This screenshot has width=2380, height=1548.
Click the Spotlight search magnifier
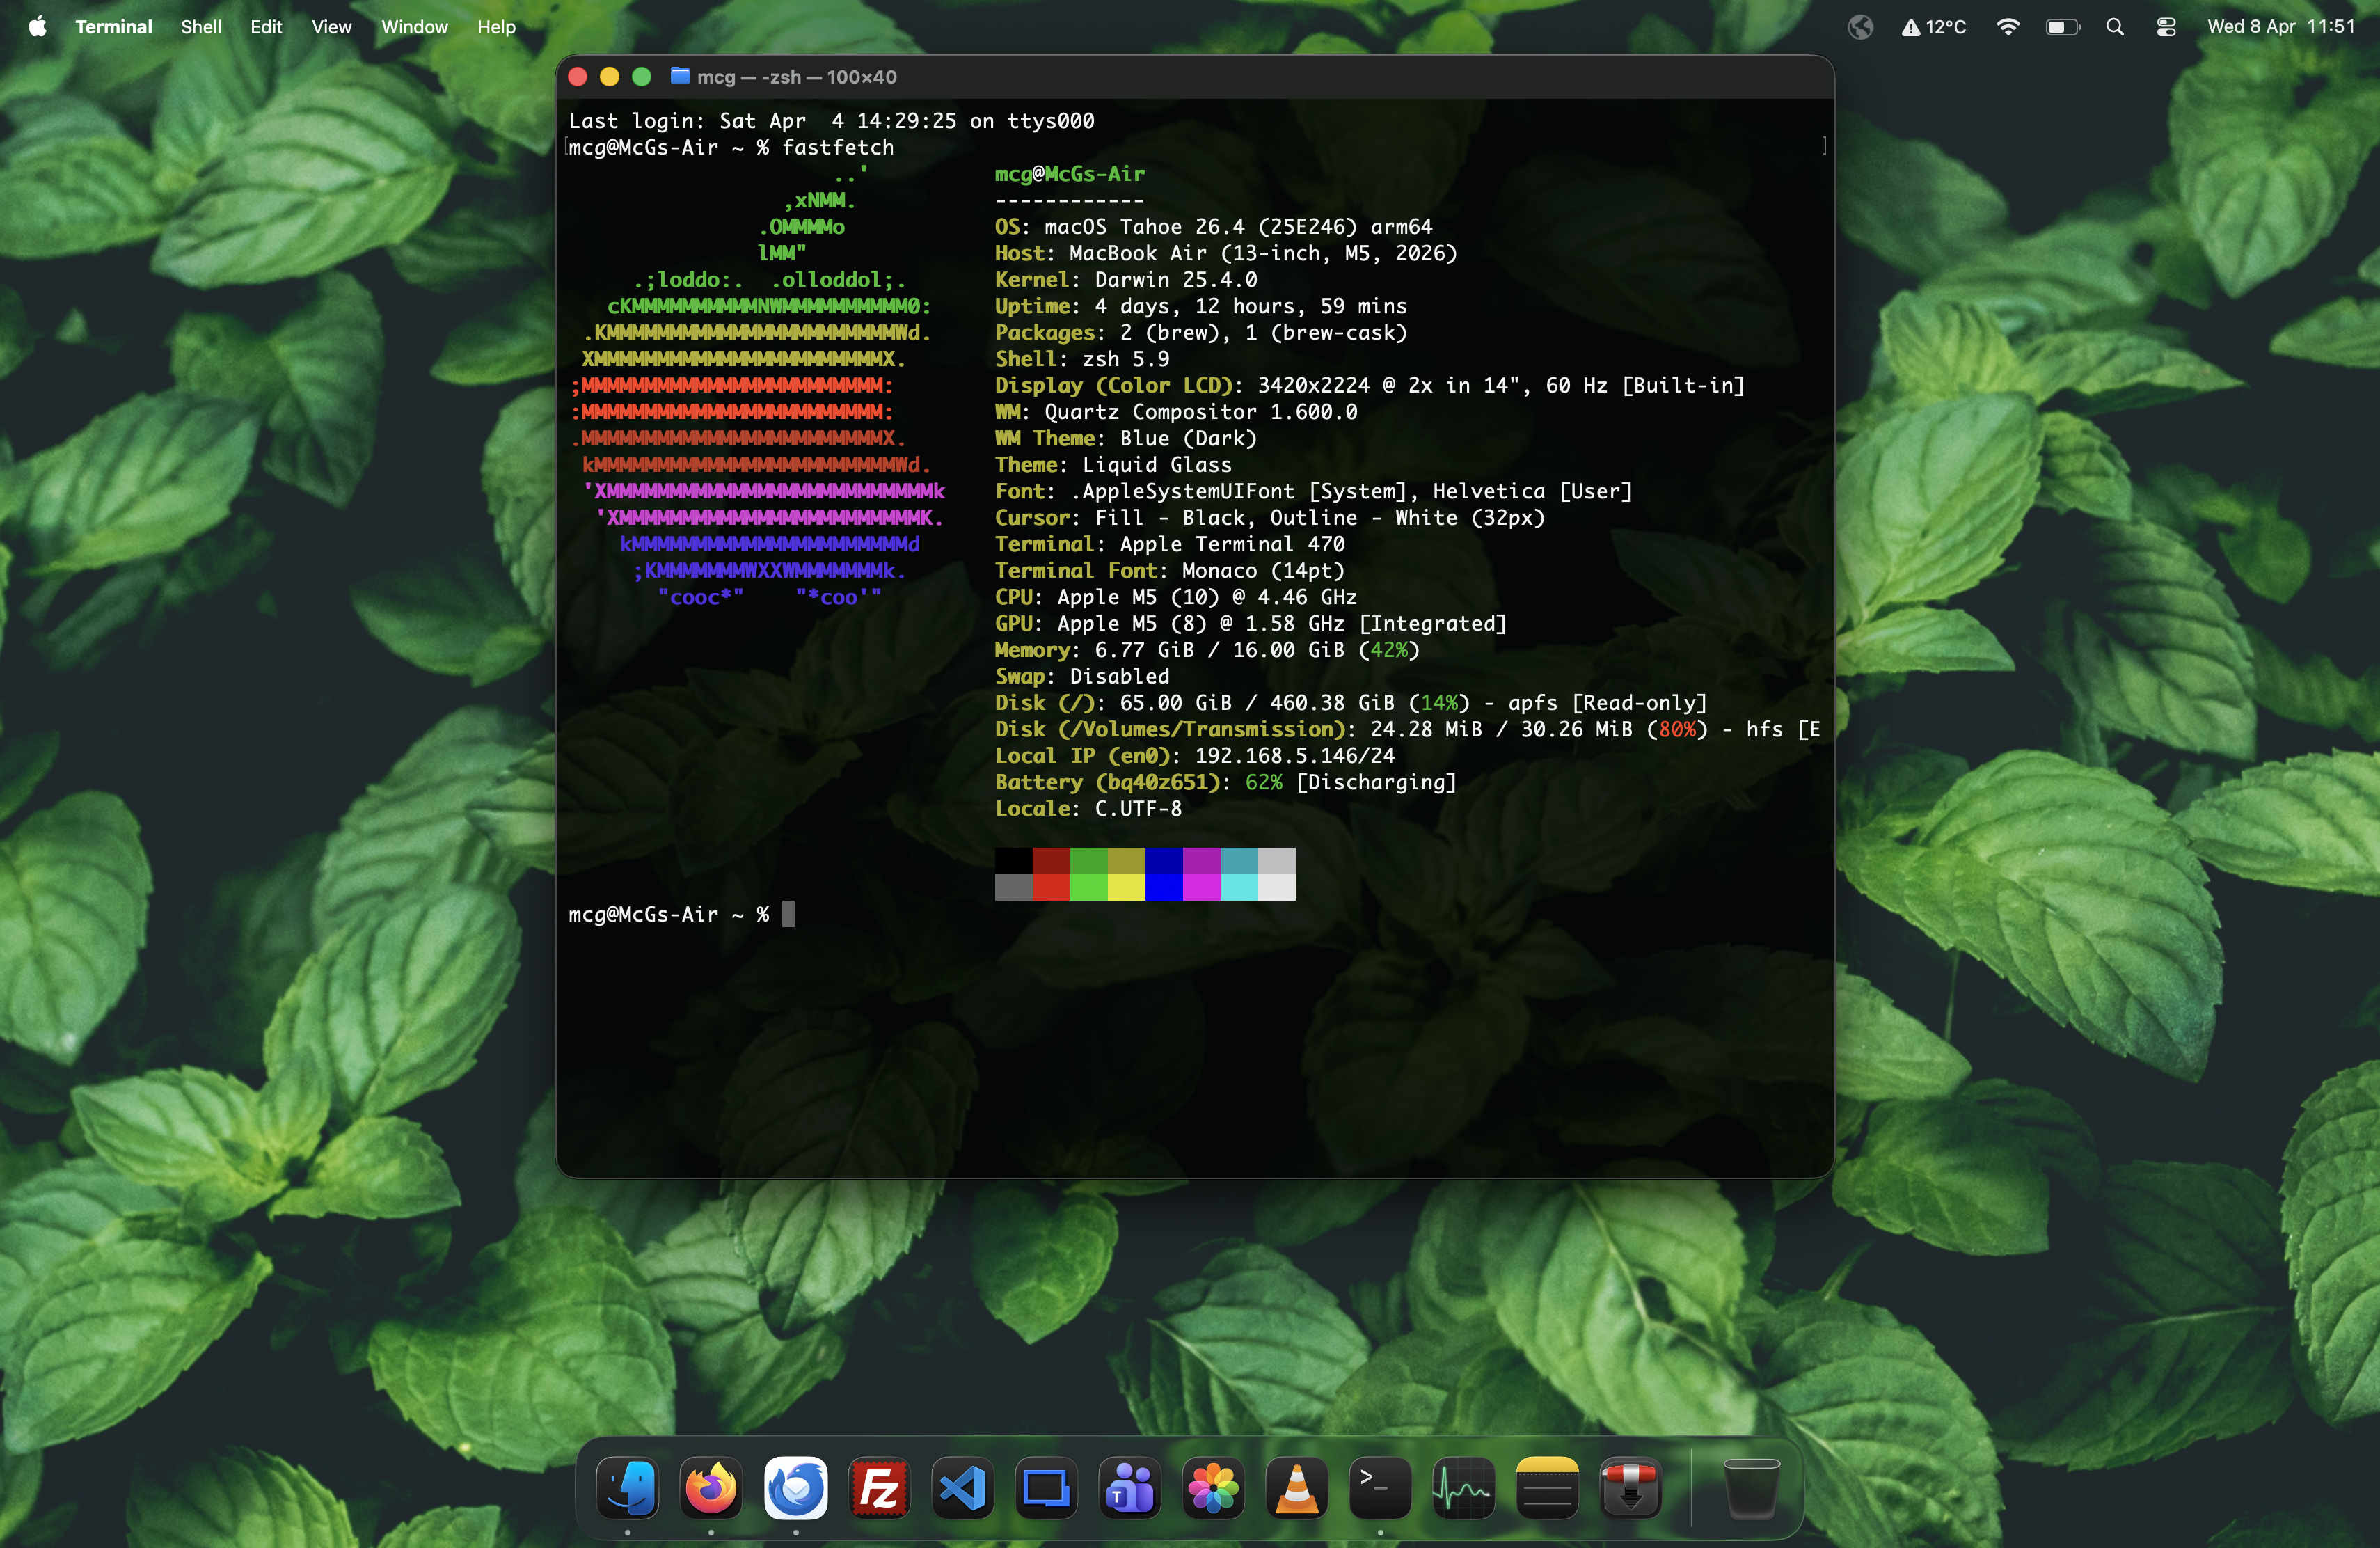(x=2115, y=27)
